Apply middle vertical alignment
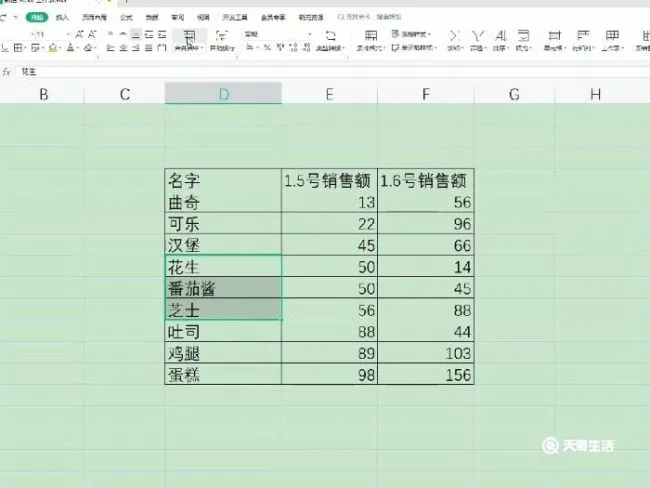This screenshot has height=488, width=650. (123, 34)
